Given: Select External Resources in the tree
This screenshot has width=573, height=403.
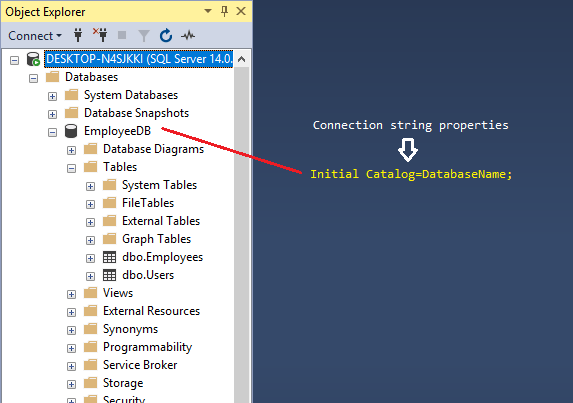Looking at the screenshot, I should [151, 311].
